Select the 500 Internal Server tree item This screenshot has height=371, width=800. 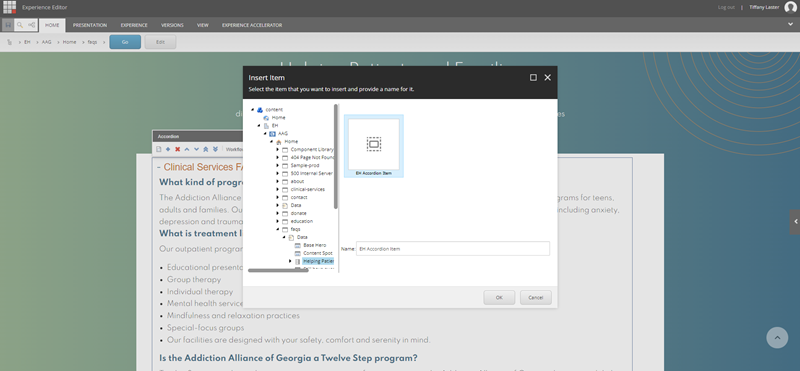click(x=312, y=174)
